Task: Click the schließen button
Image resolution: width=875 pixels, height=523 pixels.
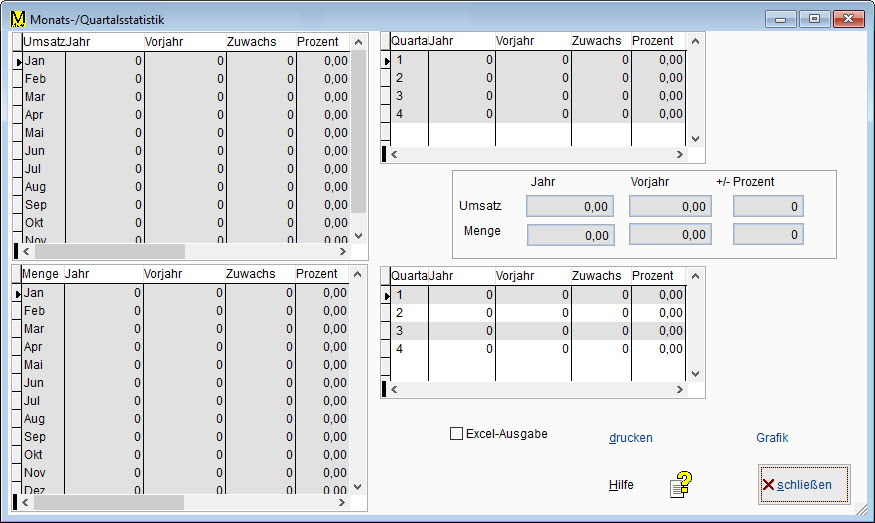Action: (804, 485)
